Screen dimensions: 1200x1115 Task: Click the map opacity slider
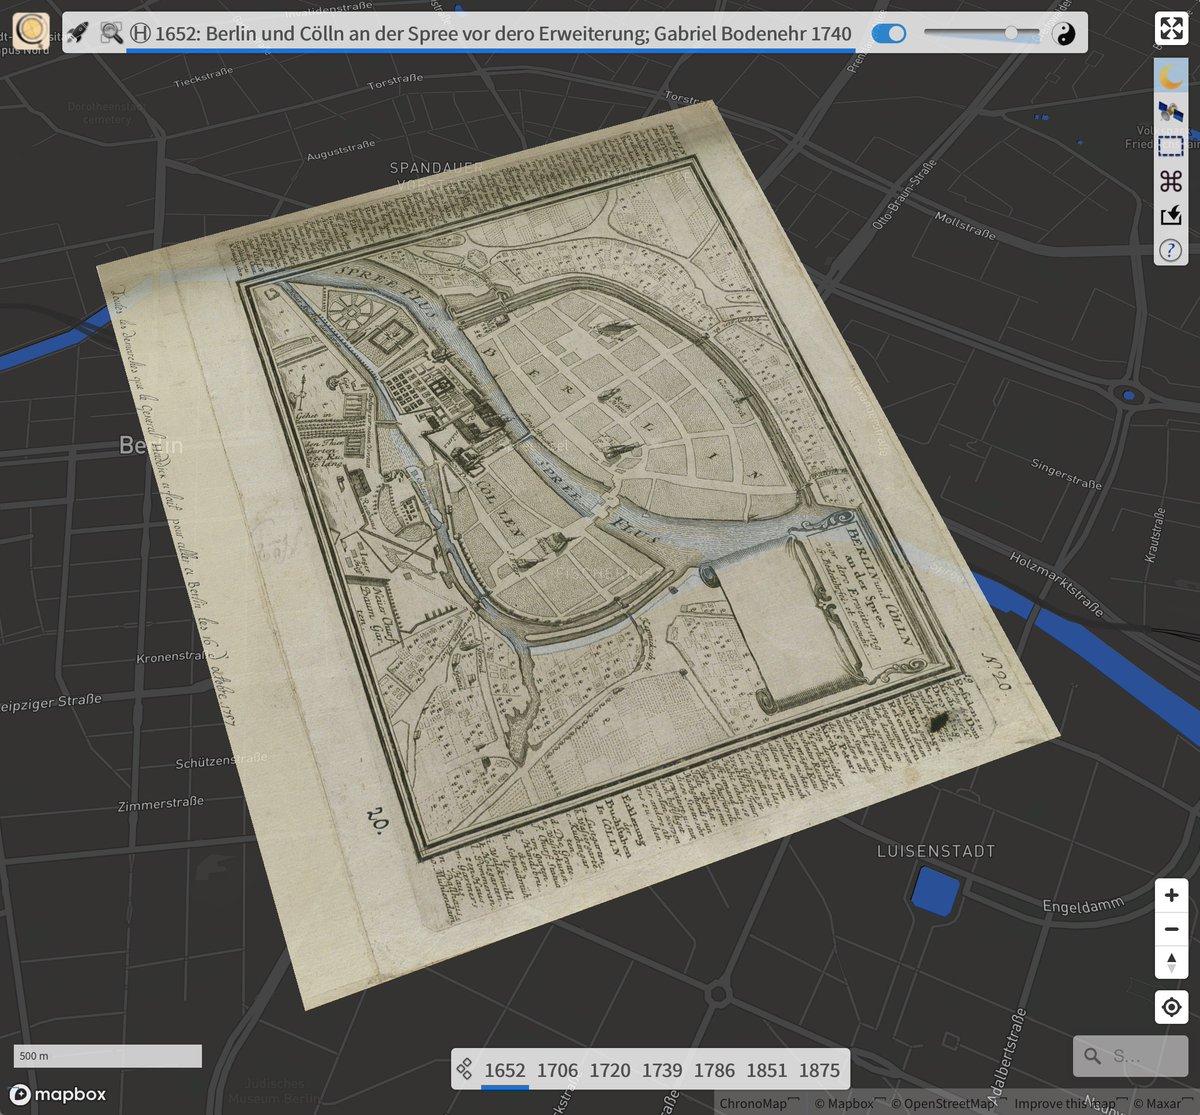(981, 33)
